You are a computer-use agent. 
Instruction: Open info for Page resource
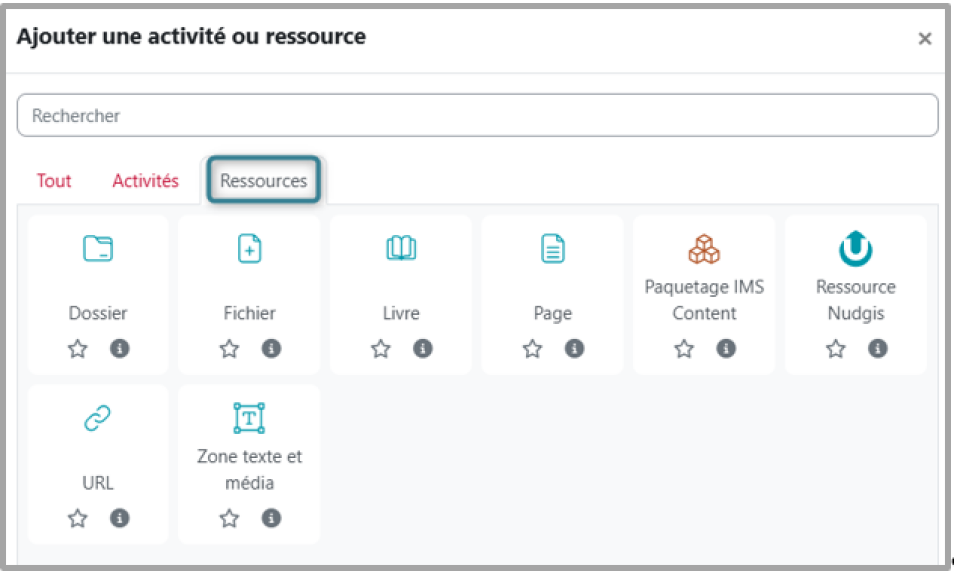pos(574,349)
